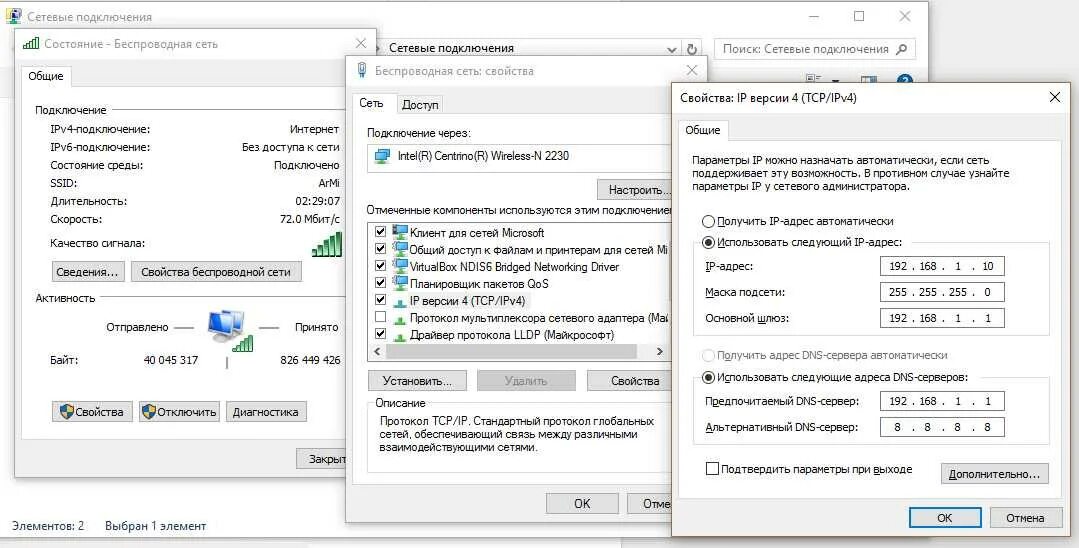This screenshot has width=1079, height=548.
Task: Click the received bytes value 826 449 426
Action: pos(310,359)
